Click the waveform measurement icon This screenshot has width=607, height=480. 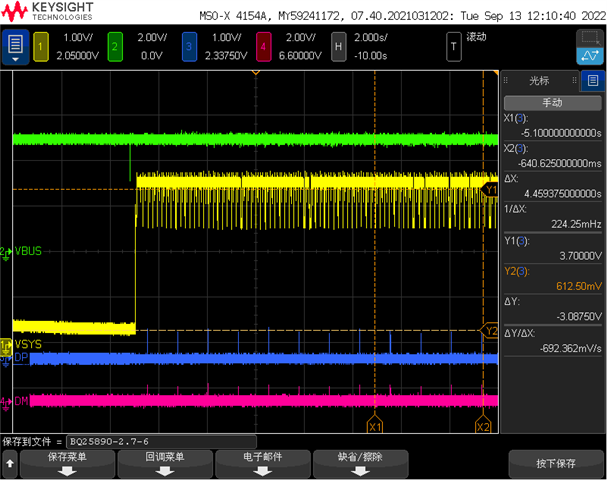(x=590, y=56)
